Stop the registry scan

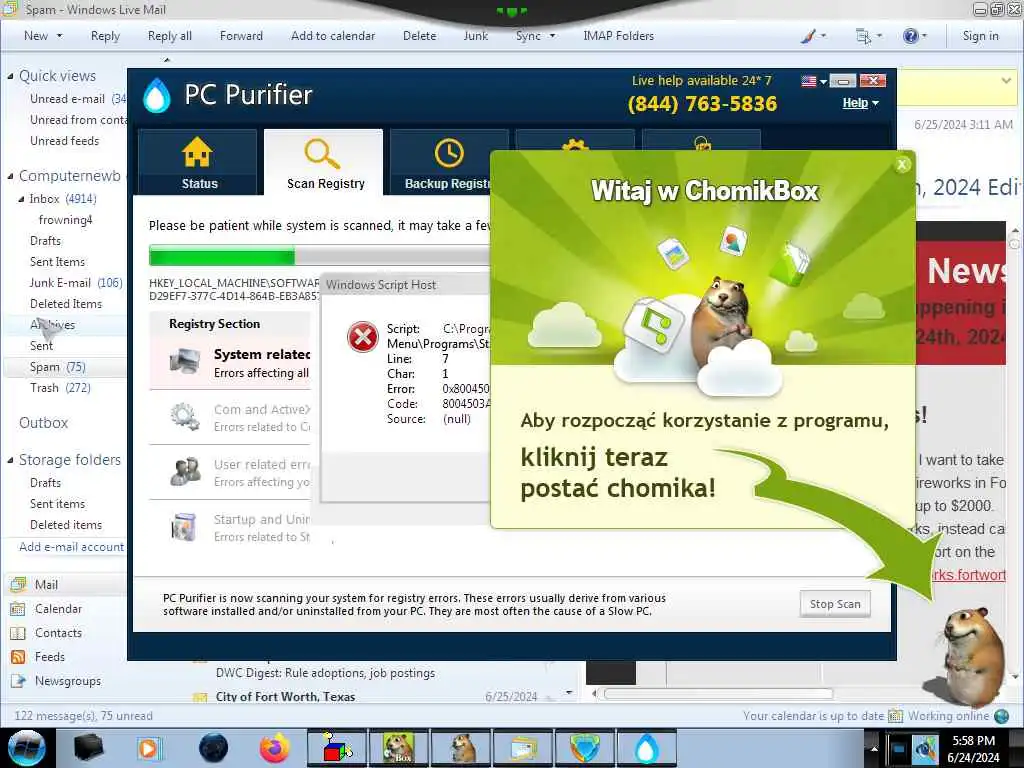pos(835,604)
